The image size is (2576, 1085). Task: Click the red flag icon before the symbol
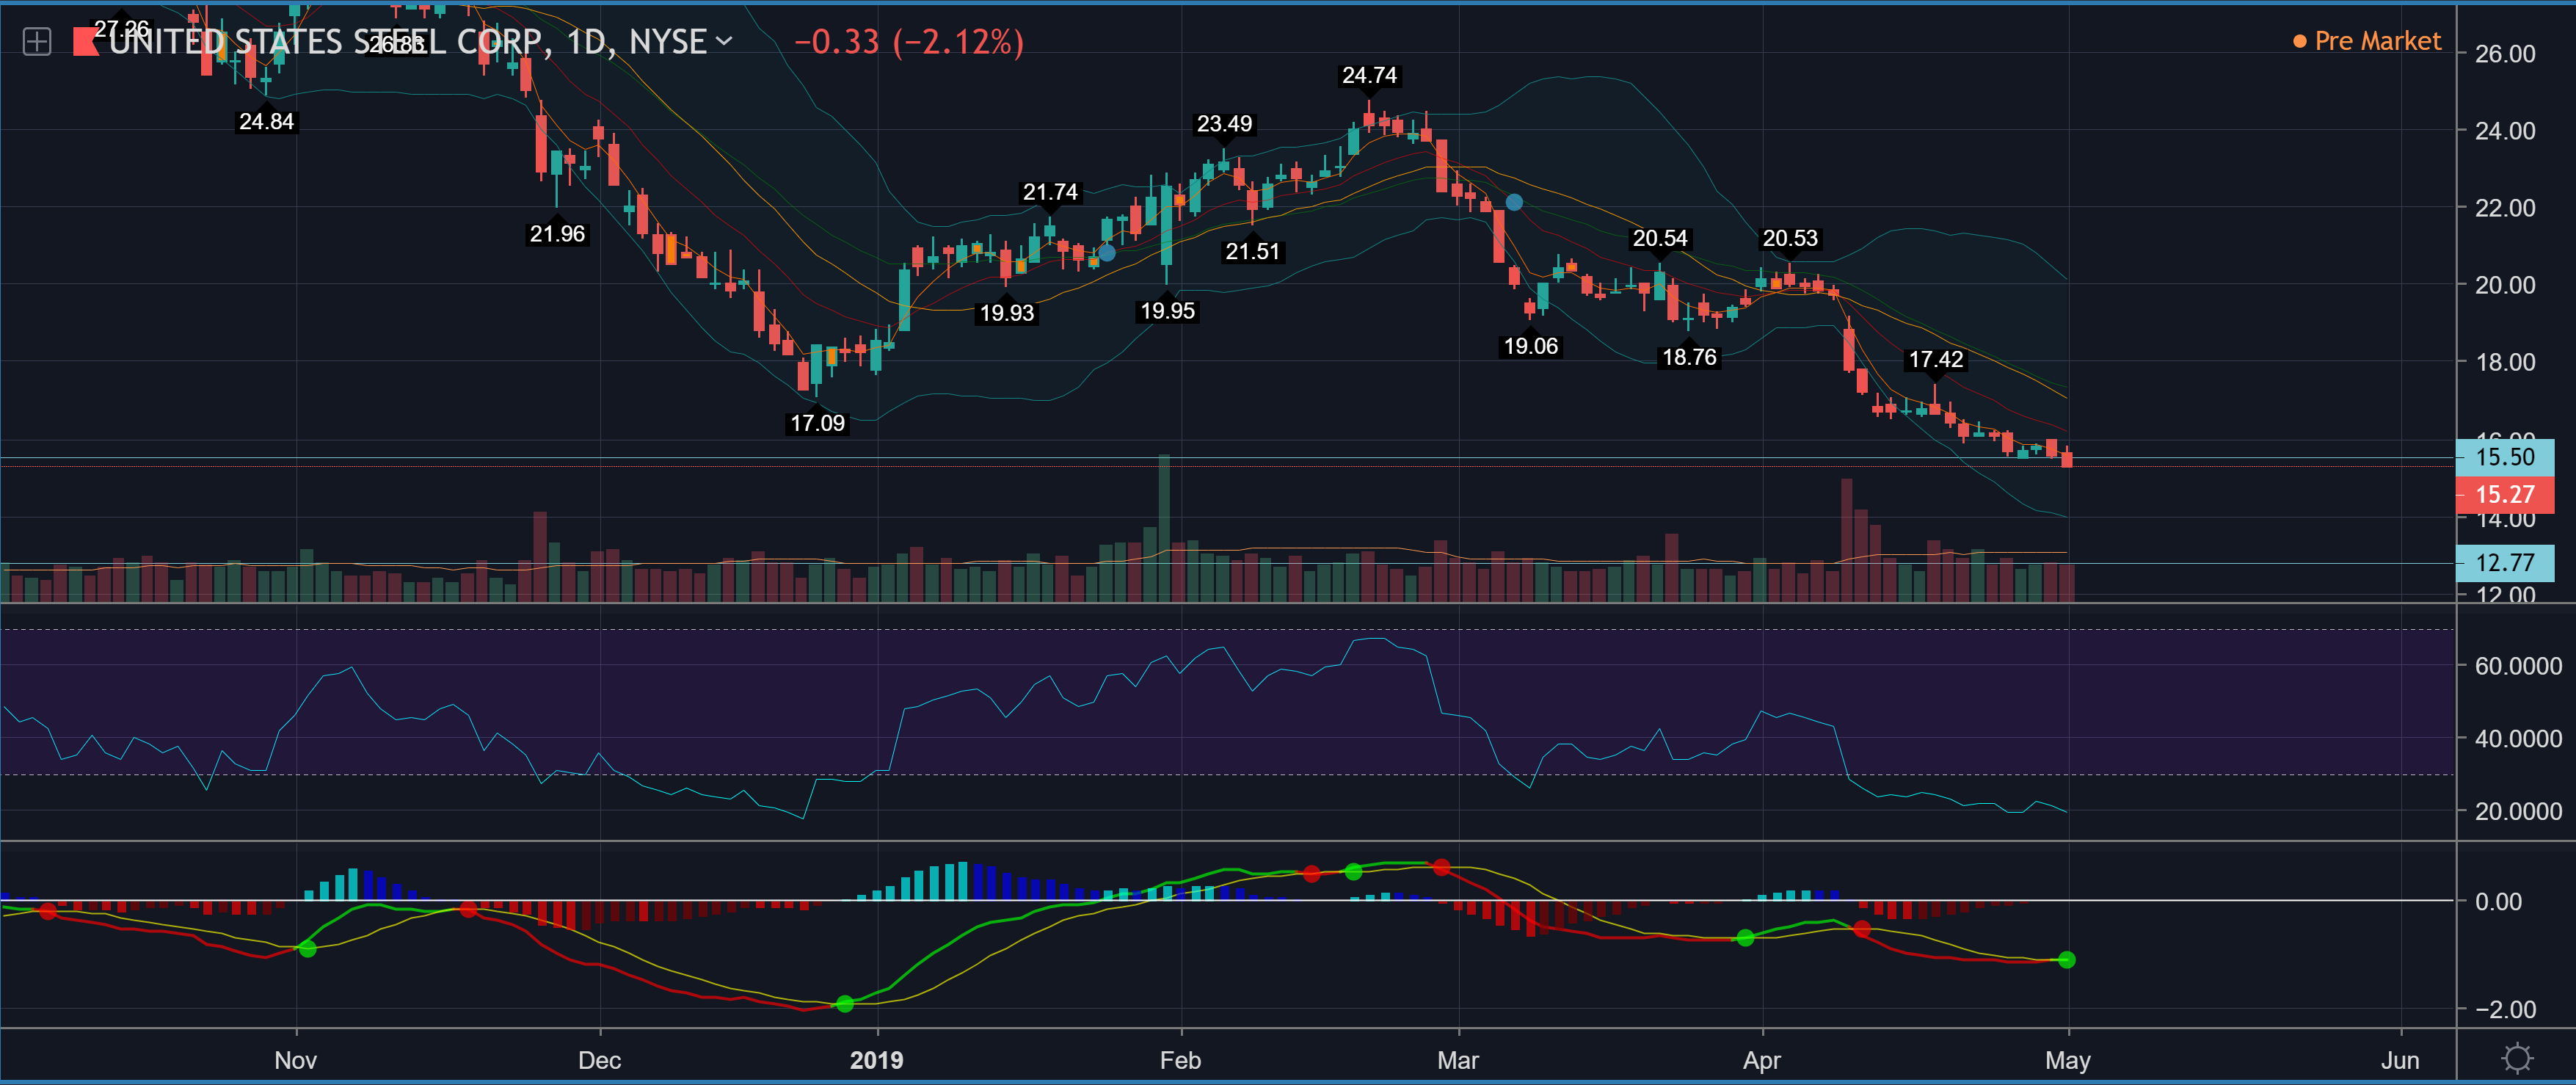(85, 42)
